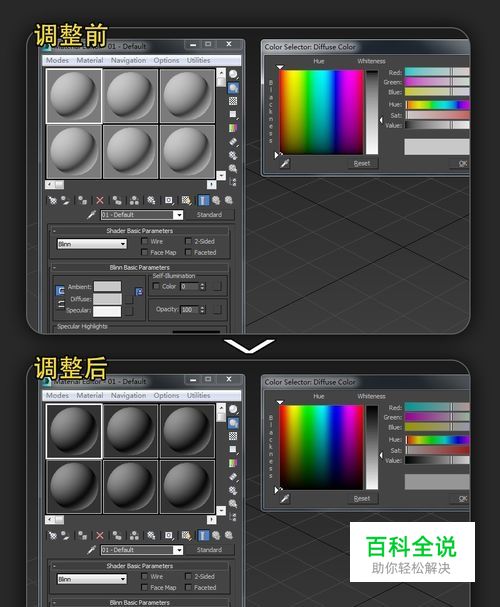
Task: Enable Wire checkbox in 调整后 editor
Action: pos(145,576)
